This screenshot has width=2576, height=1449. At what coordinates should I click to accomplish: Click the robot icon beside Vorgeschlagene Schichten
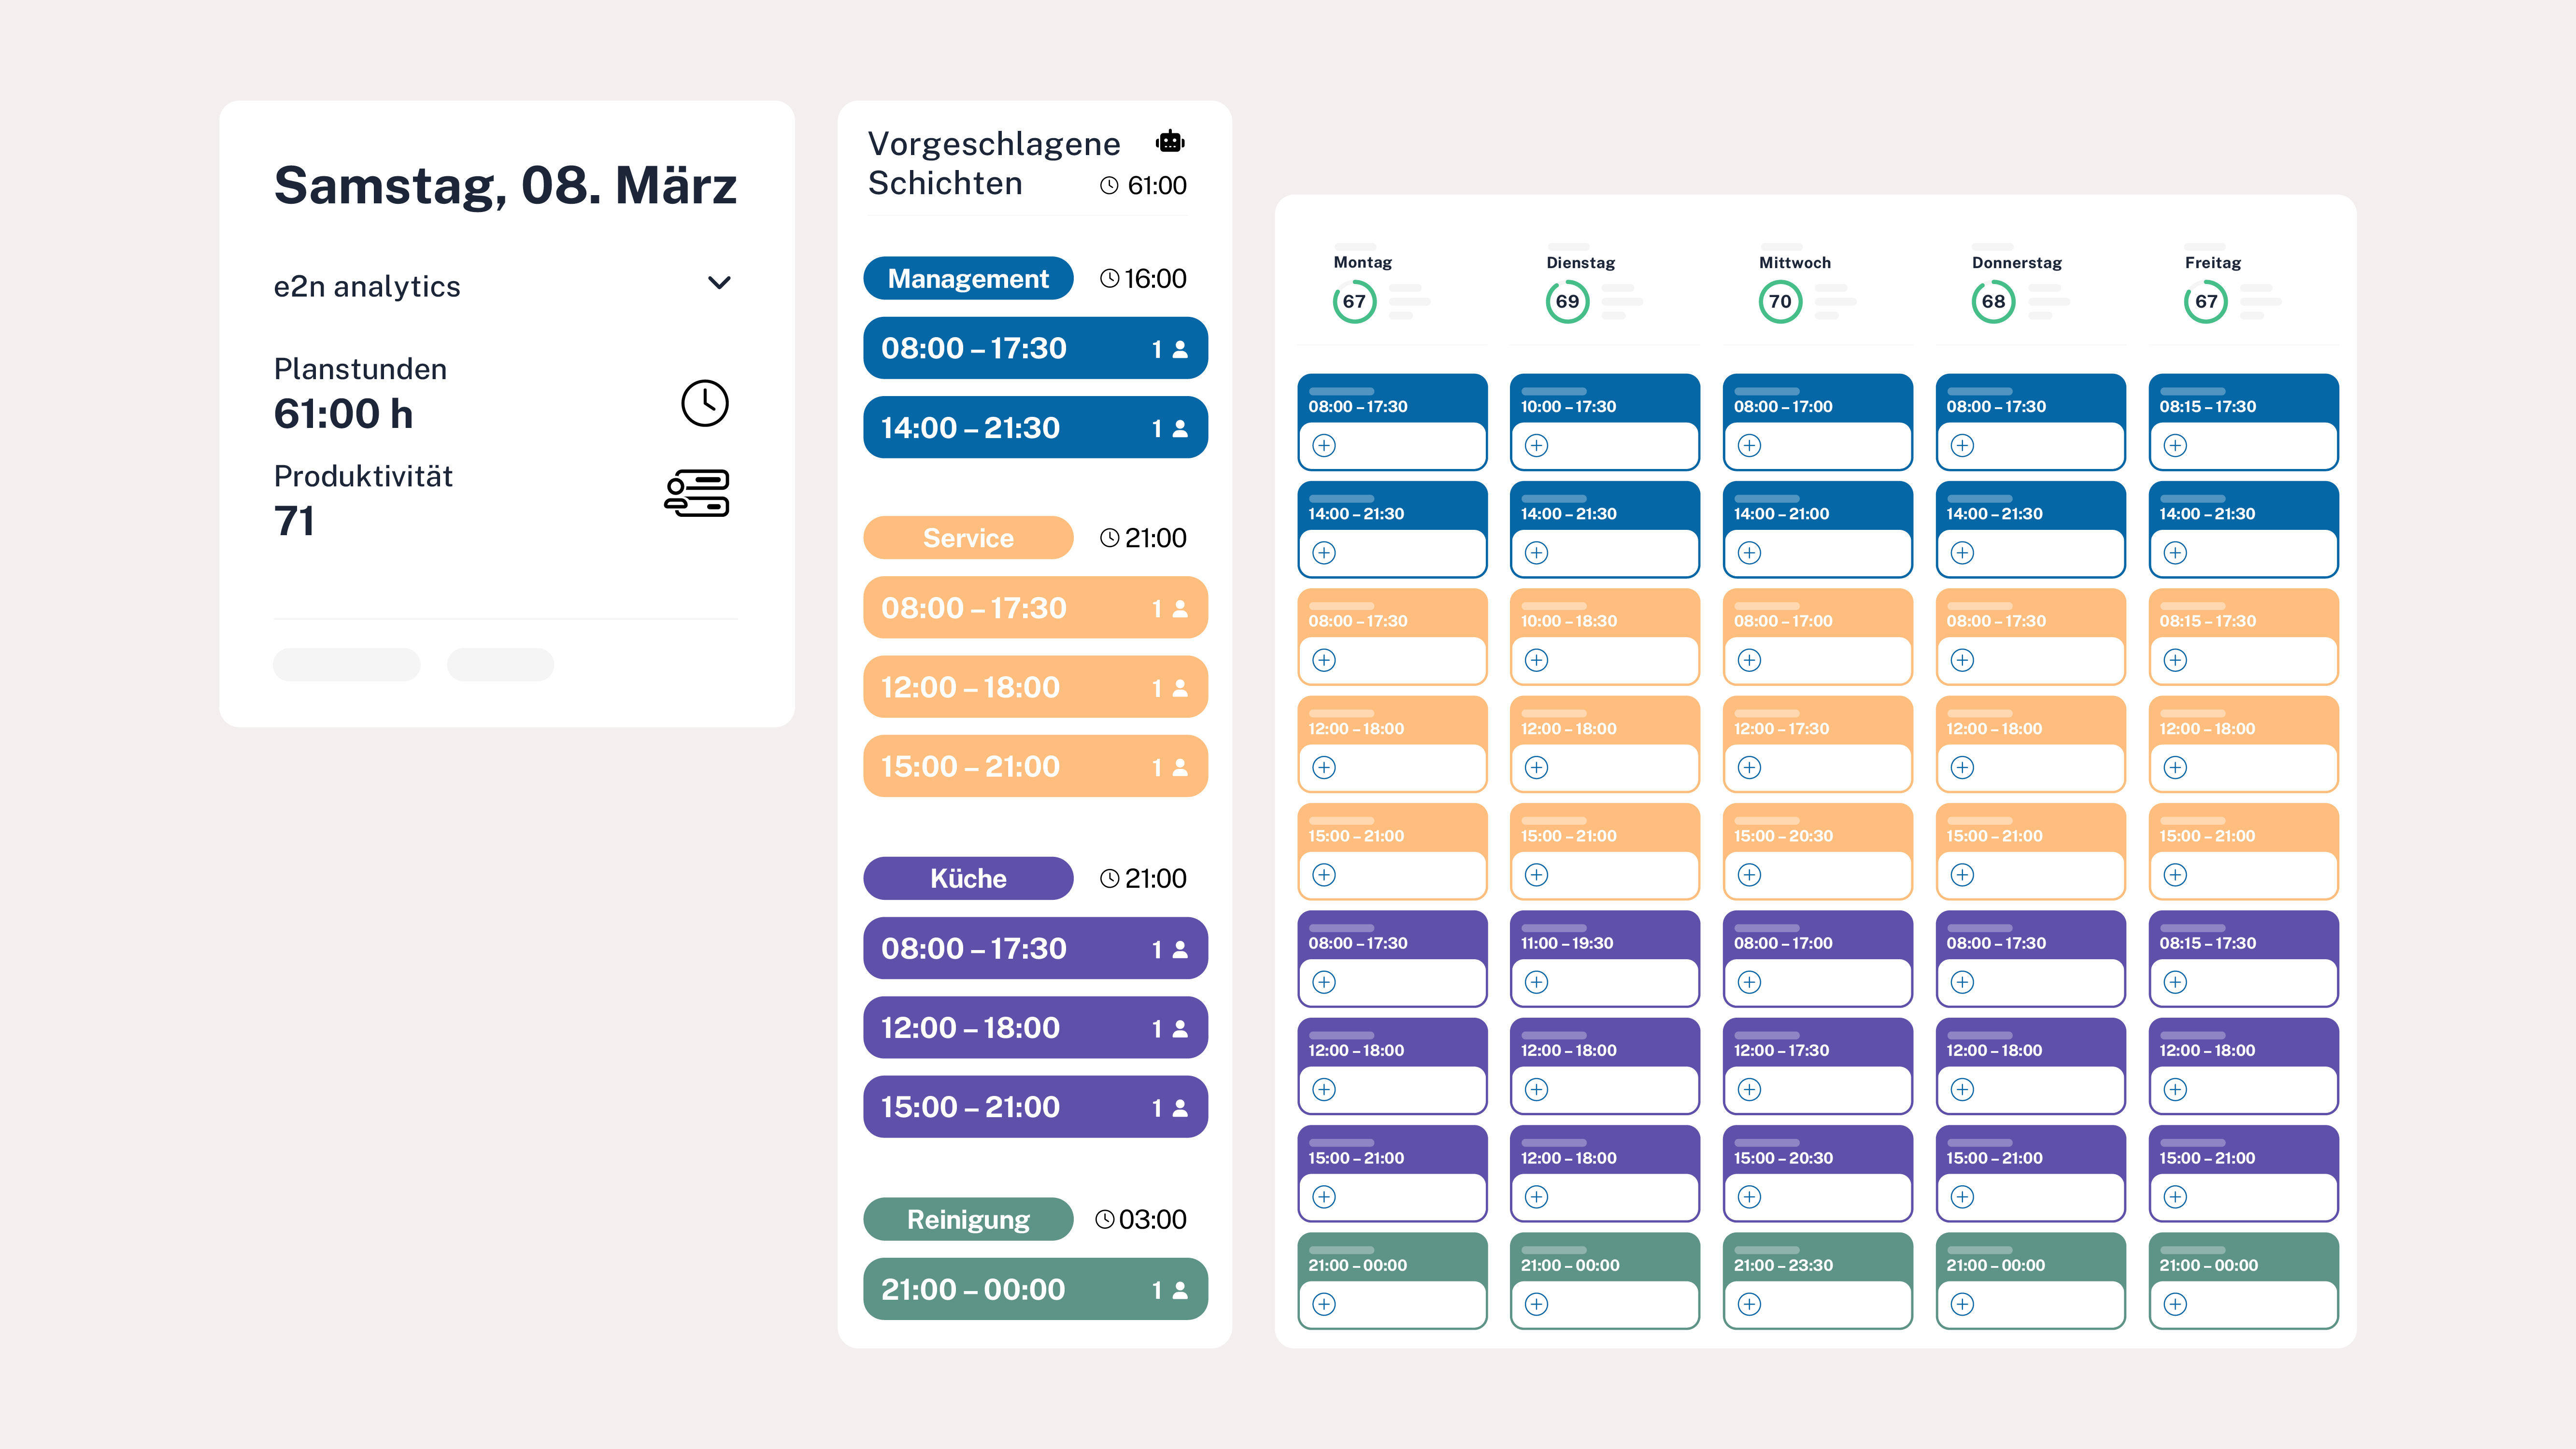tap(1170, 142)
